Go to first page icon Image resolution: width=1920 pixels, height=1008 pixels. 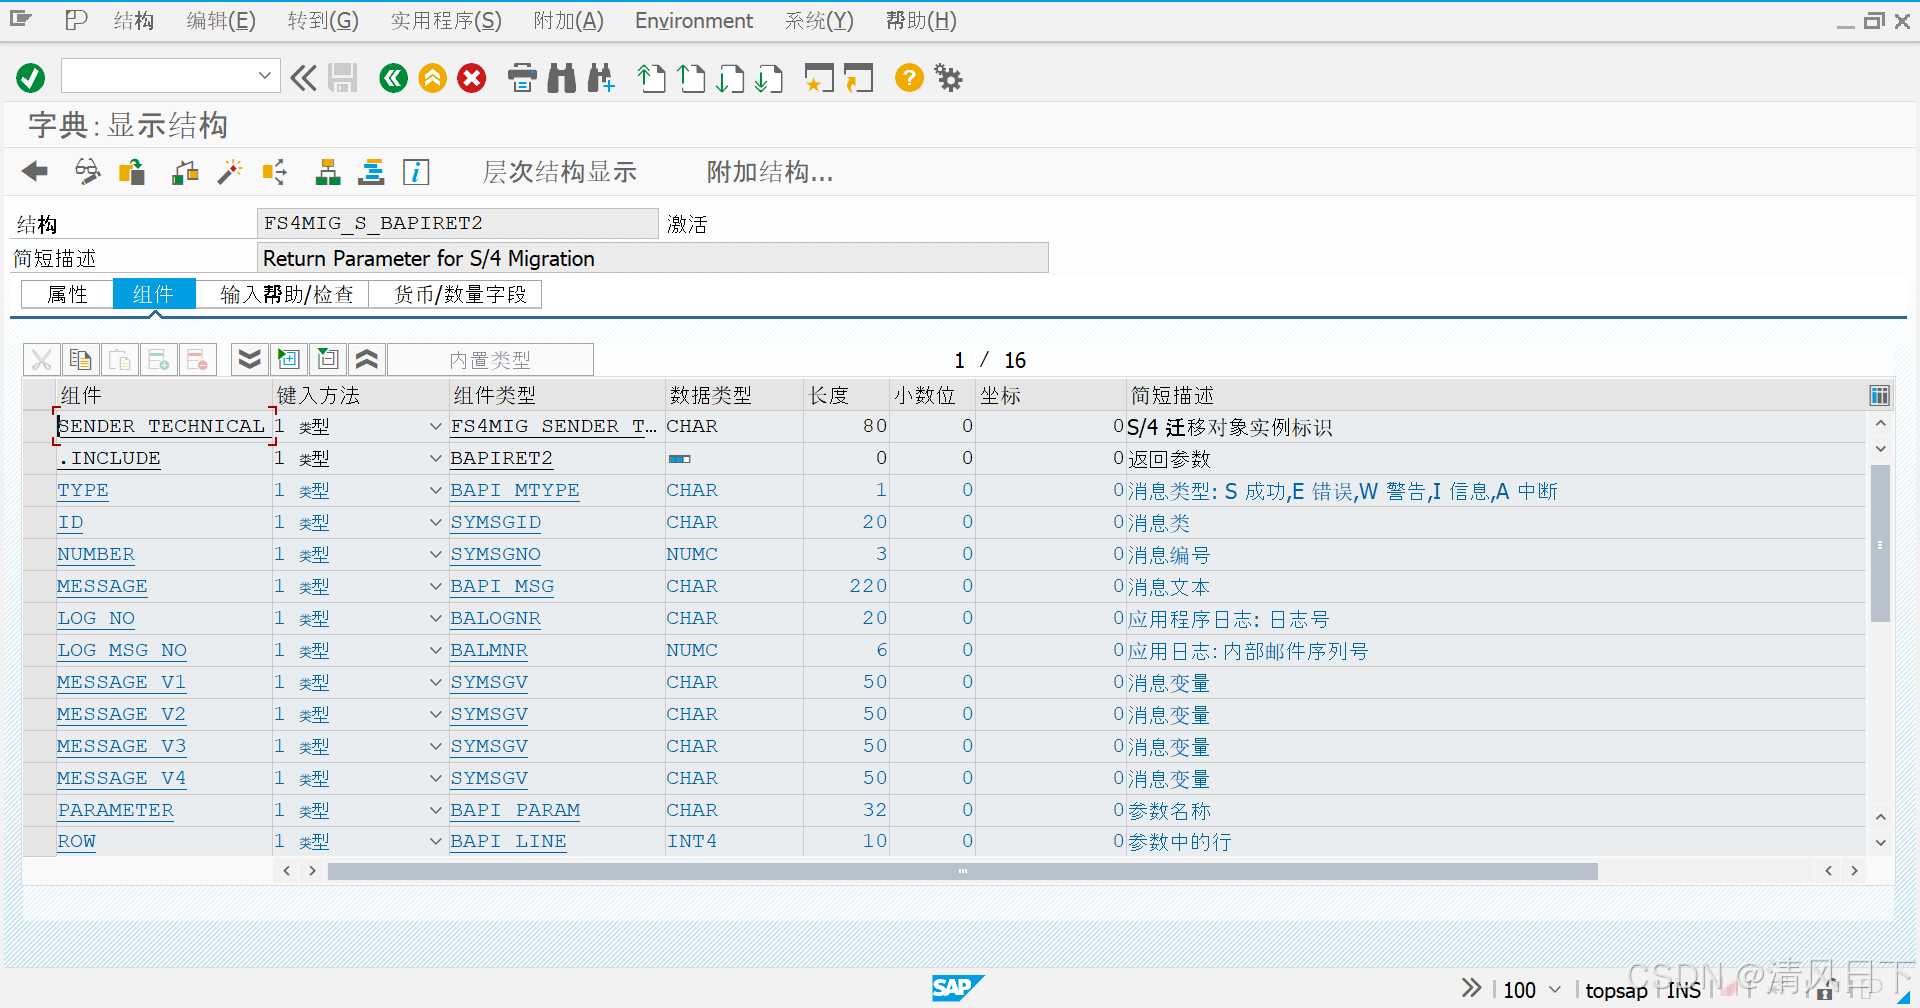pos(651,78)
